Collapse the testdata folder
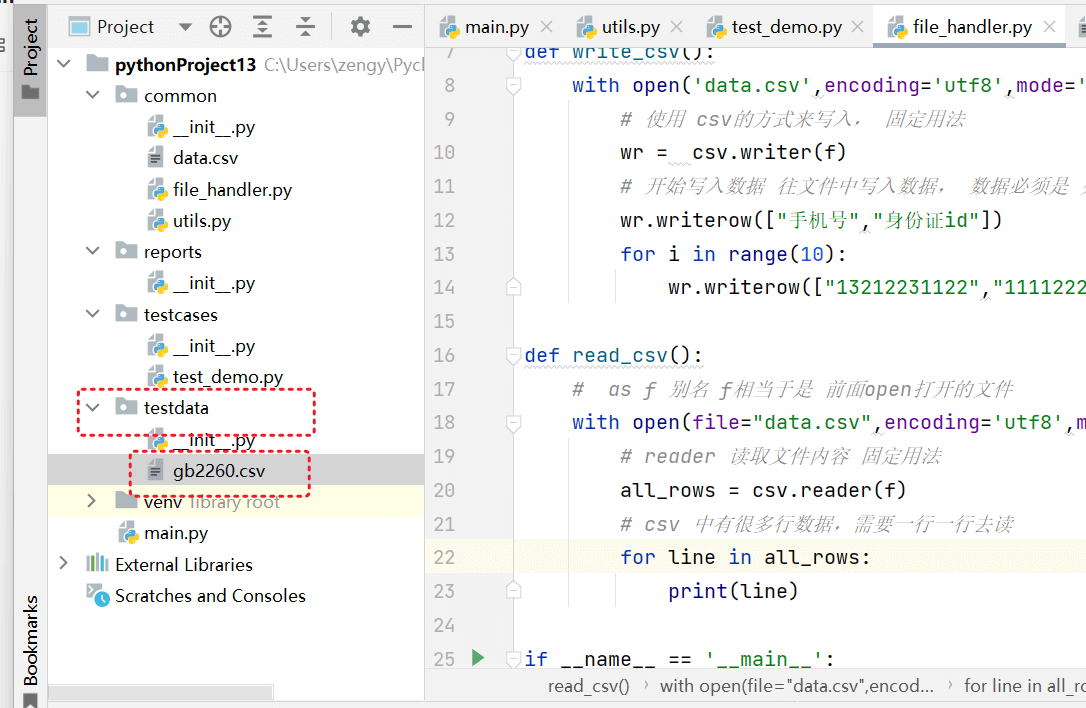The height and width of the screenshot is (708, 1086). pyautogui.click(x=93, y=407)
